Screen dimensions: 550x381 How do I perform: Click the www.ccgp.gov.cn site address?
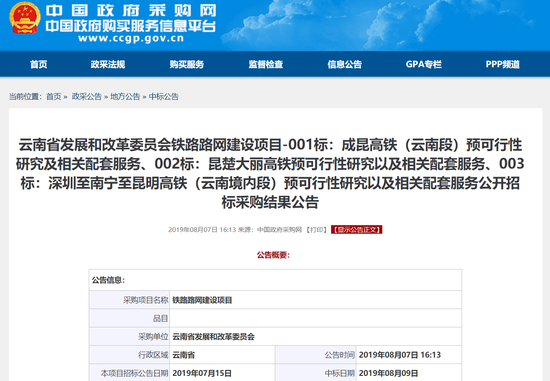tap(131, 38)
